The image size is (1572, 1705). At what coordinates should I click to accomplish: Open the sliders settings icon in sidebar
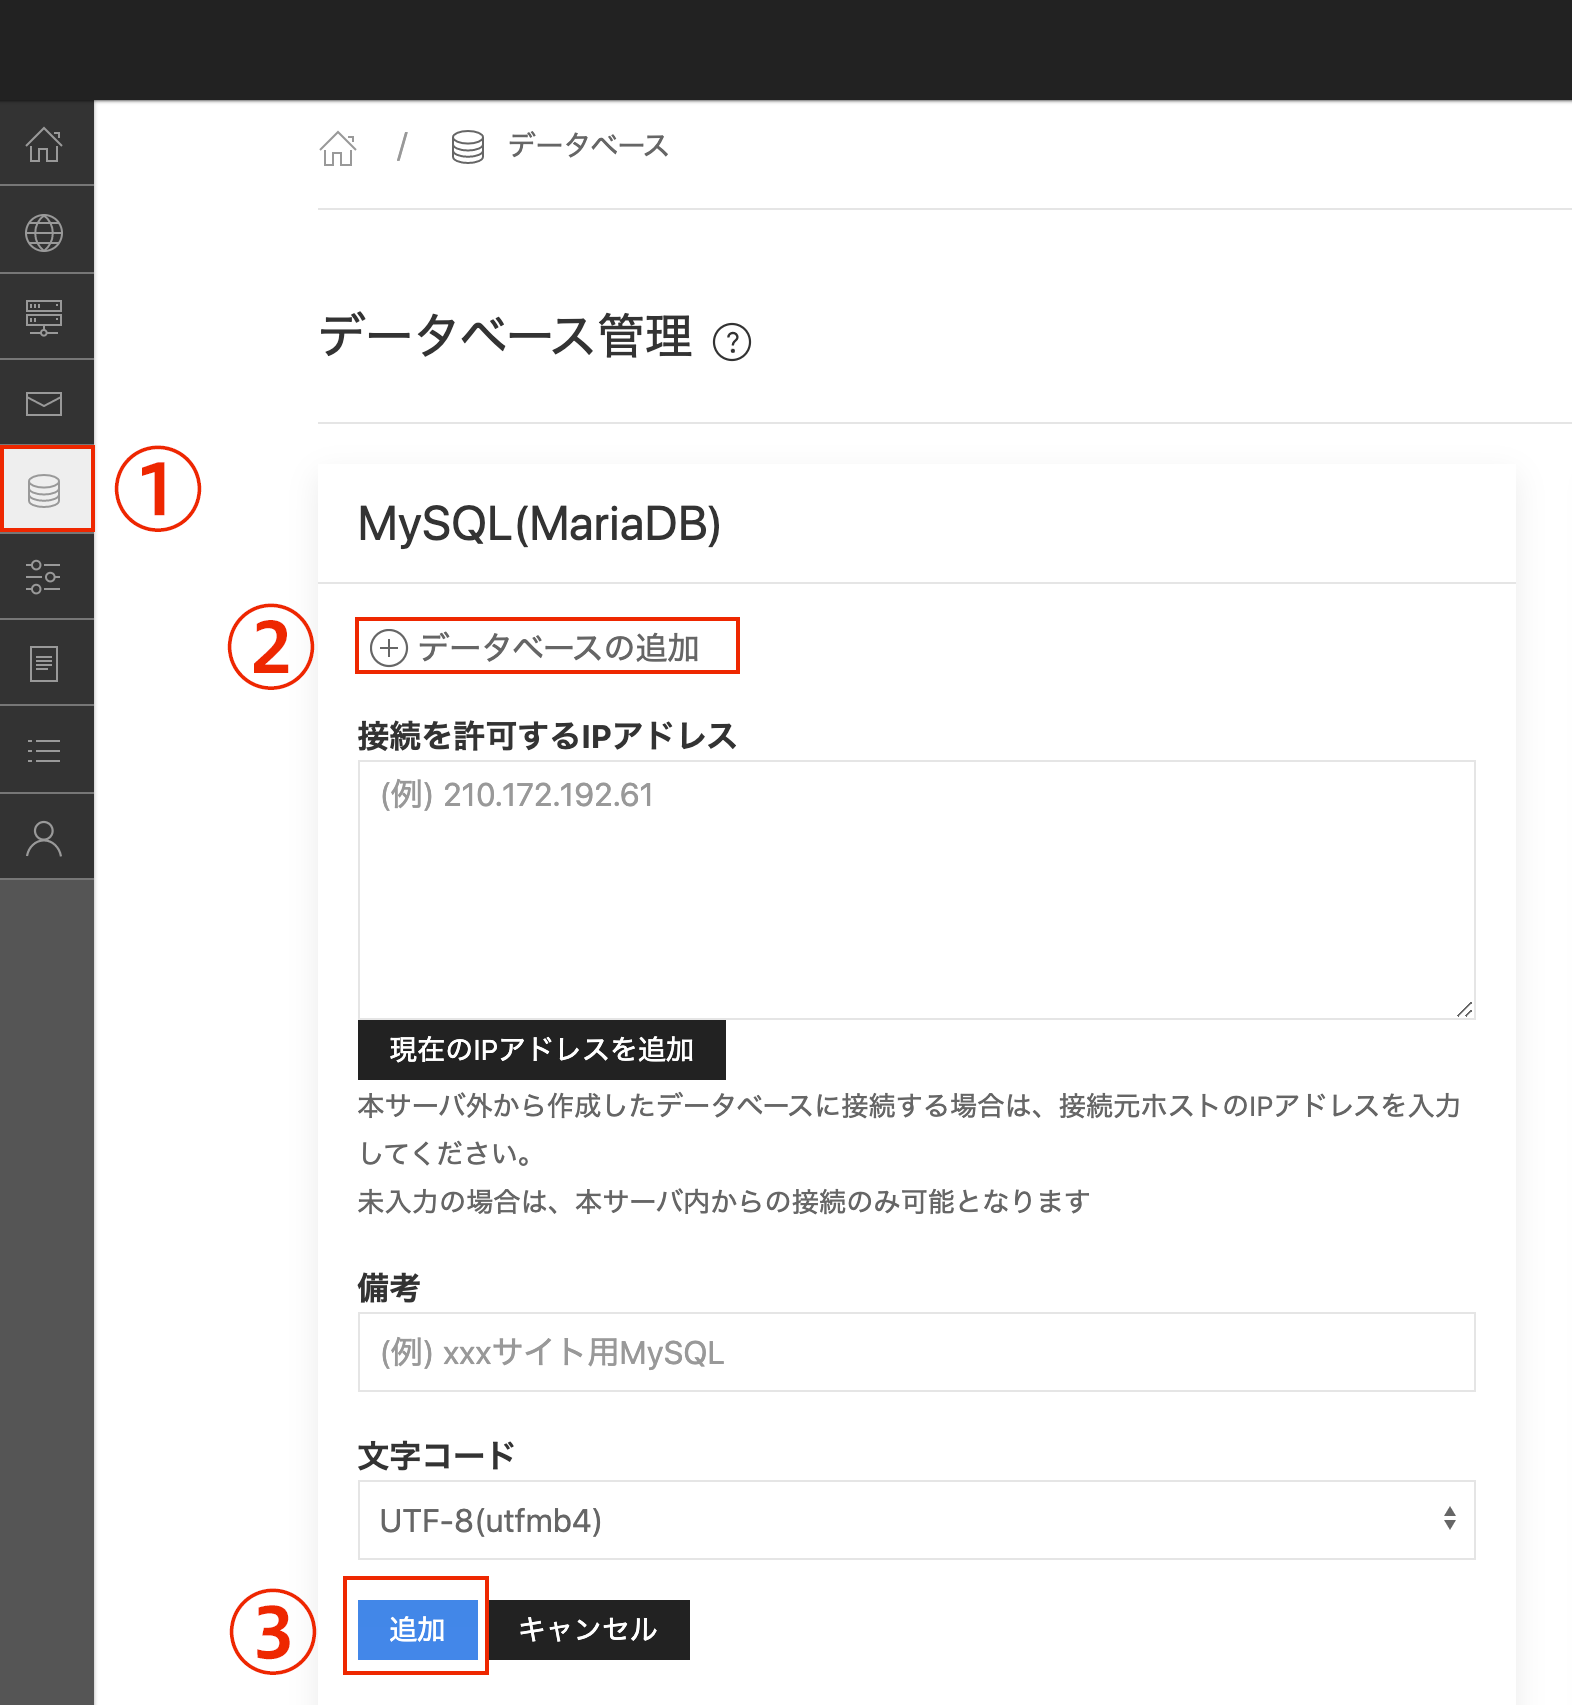[x=44, y=577]
